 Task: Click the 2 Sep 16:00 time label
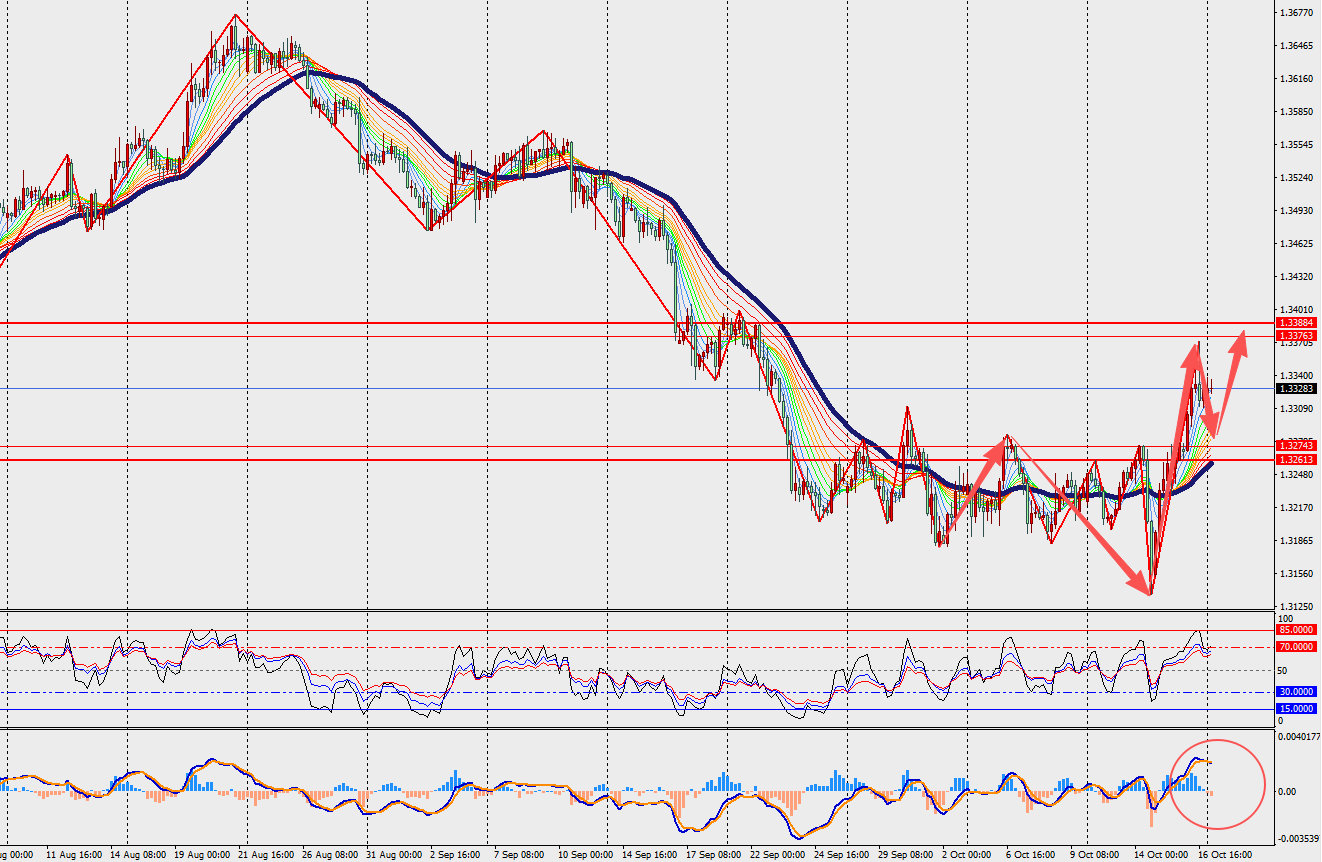click(x=455, y=855)
